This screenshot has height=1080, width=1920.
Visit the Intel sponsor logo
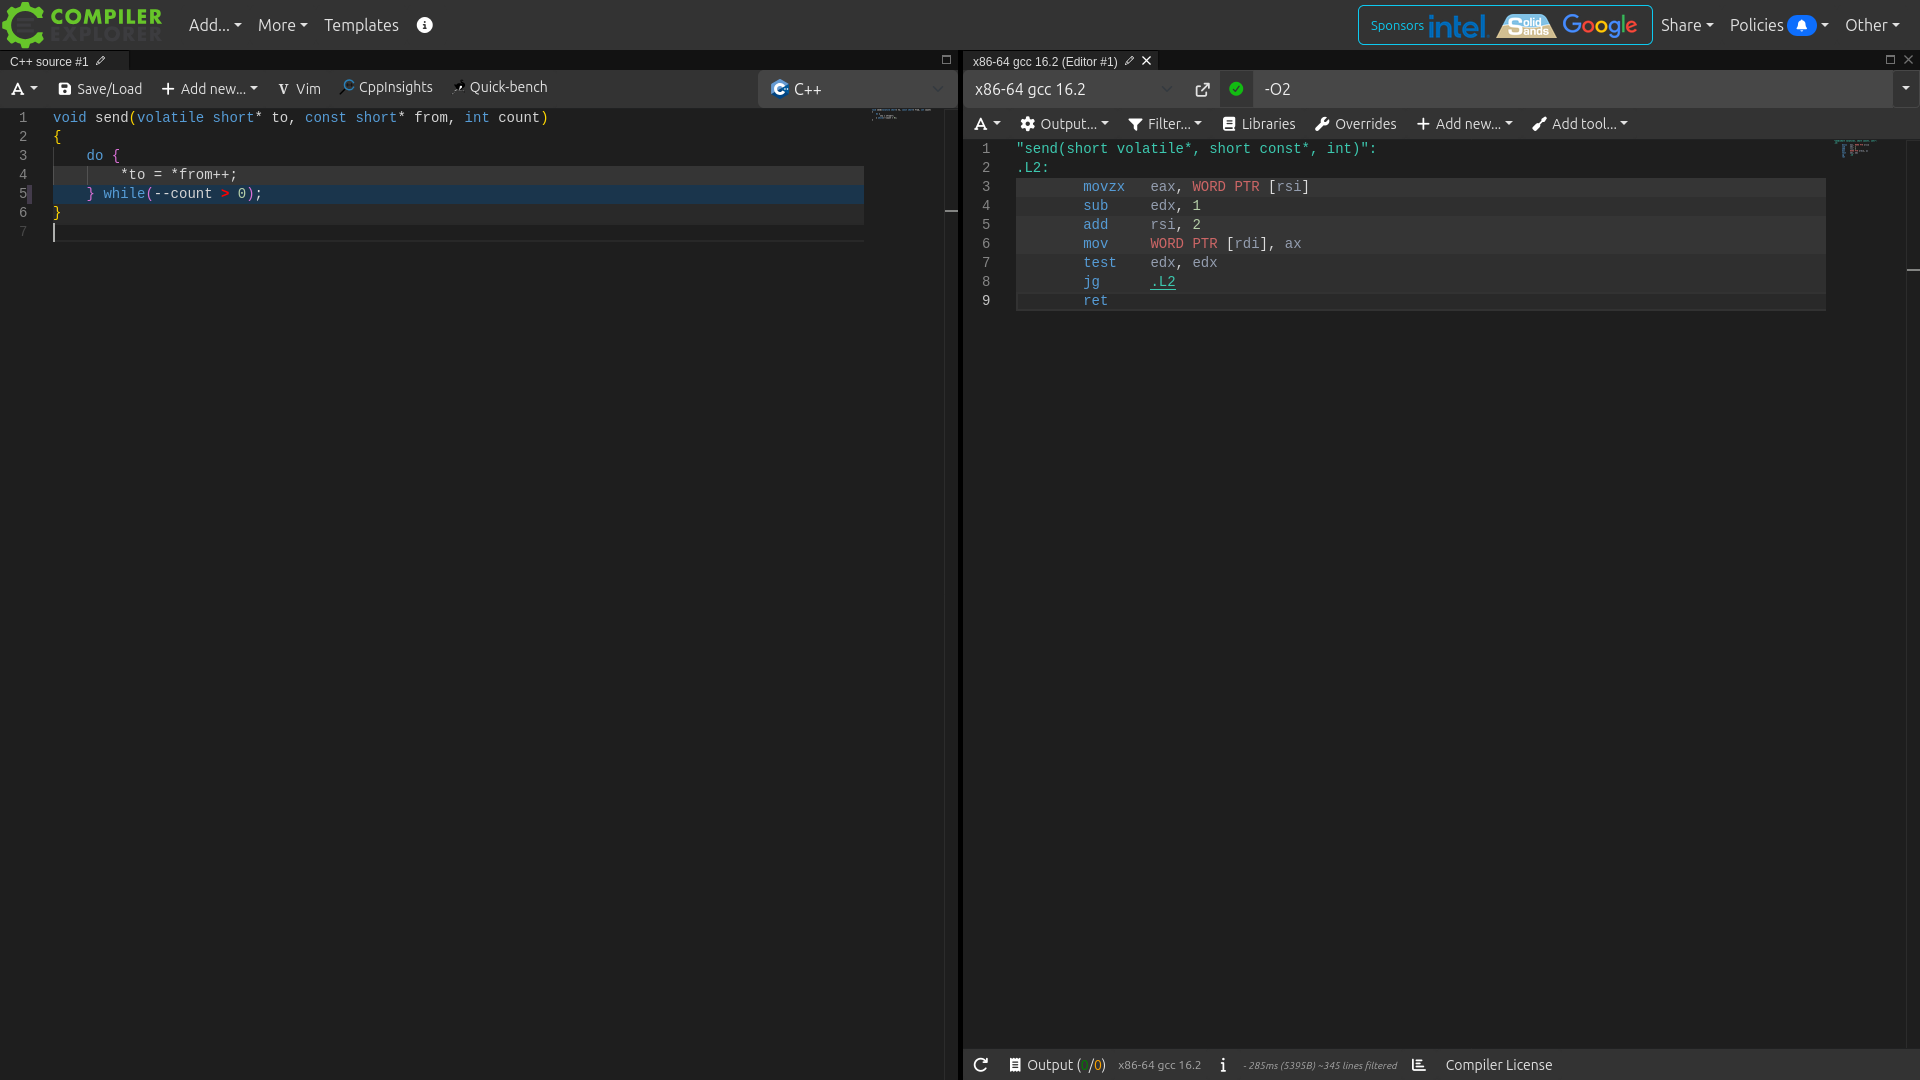(x=1457, y=26)
